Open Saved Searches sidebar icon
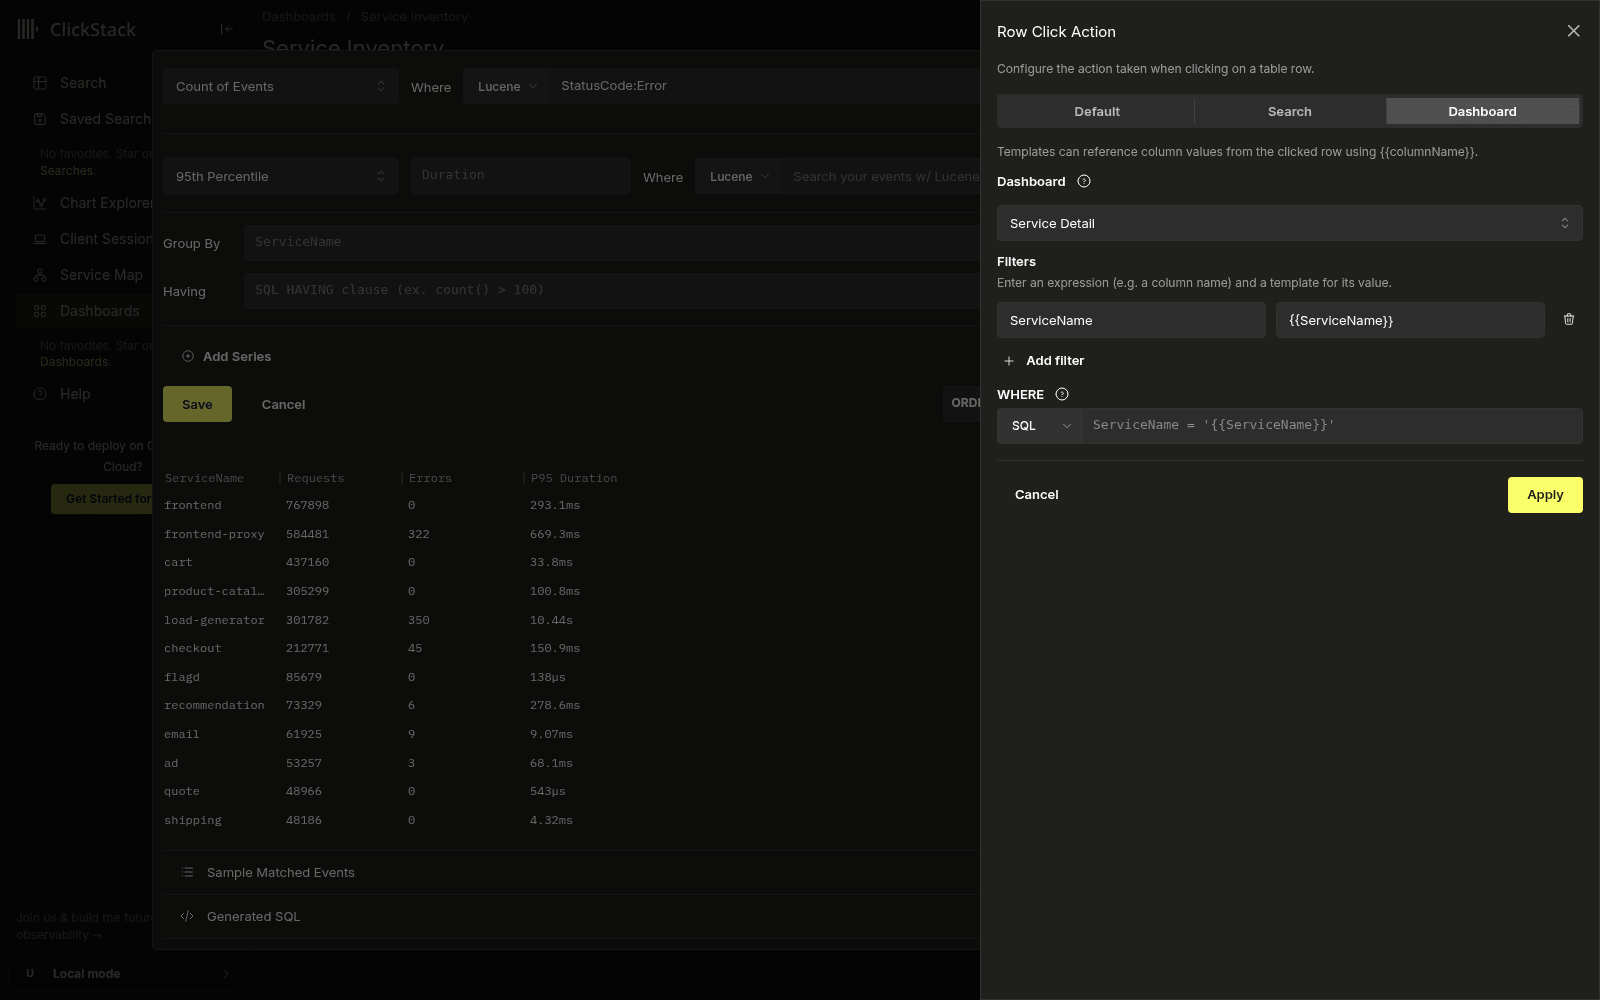1600x1000 pixels. pyautogui.click(x=40, y=119)
